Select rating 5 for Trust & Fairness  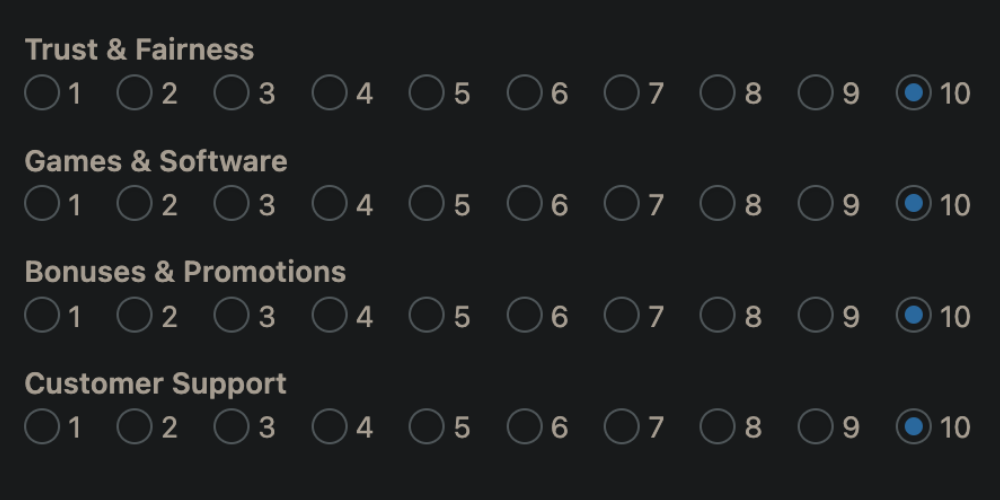coord(426,94)
